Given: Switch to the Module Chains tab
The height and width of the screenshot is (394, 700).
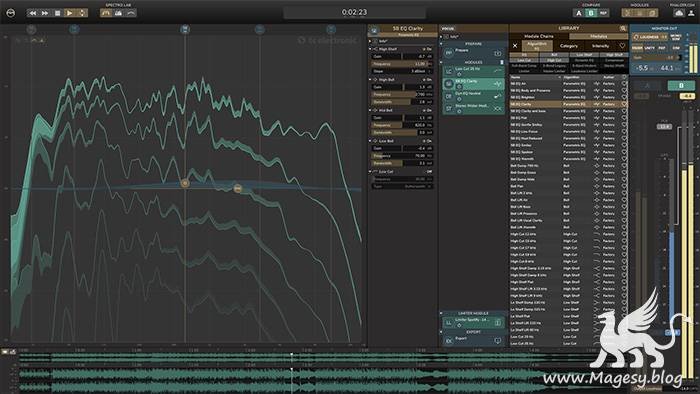Looking at the screenshot, I should tap(539, 36).
